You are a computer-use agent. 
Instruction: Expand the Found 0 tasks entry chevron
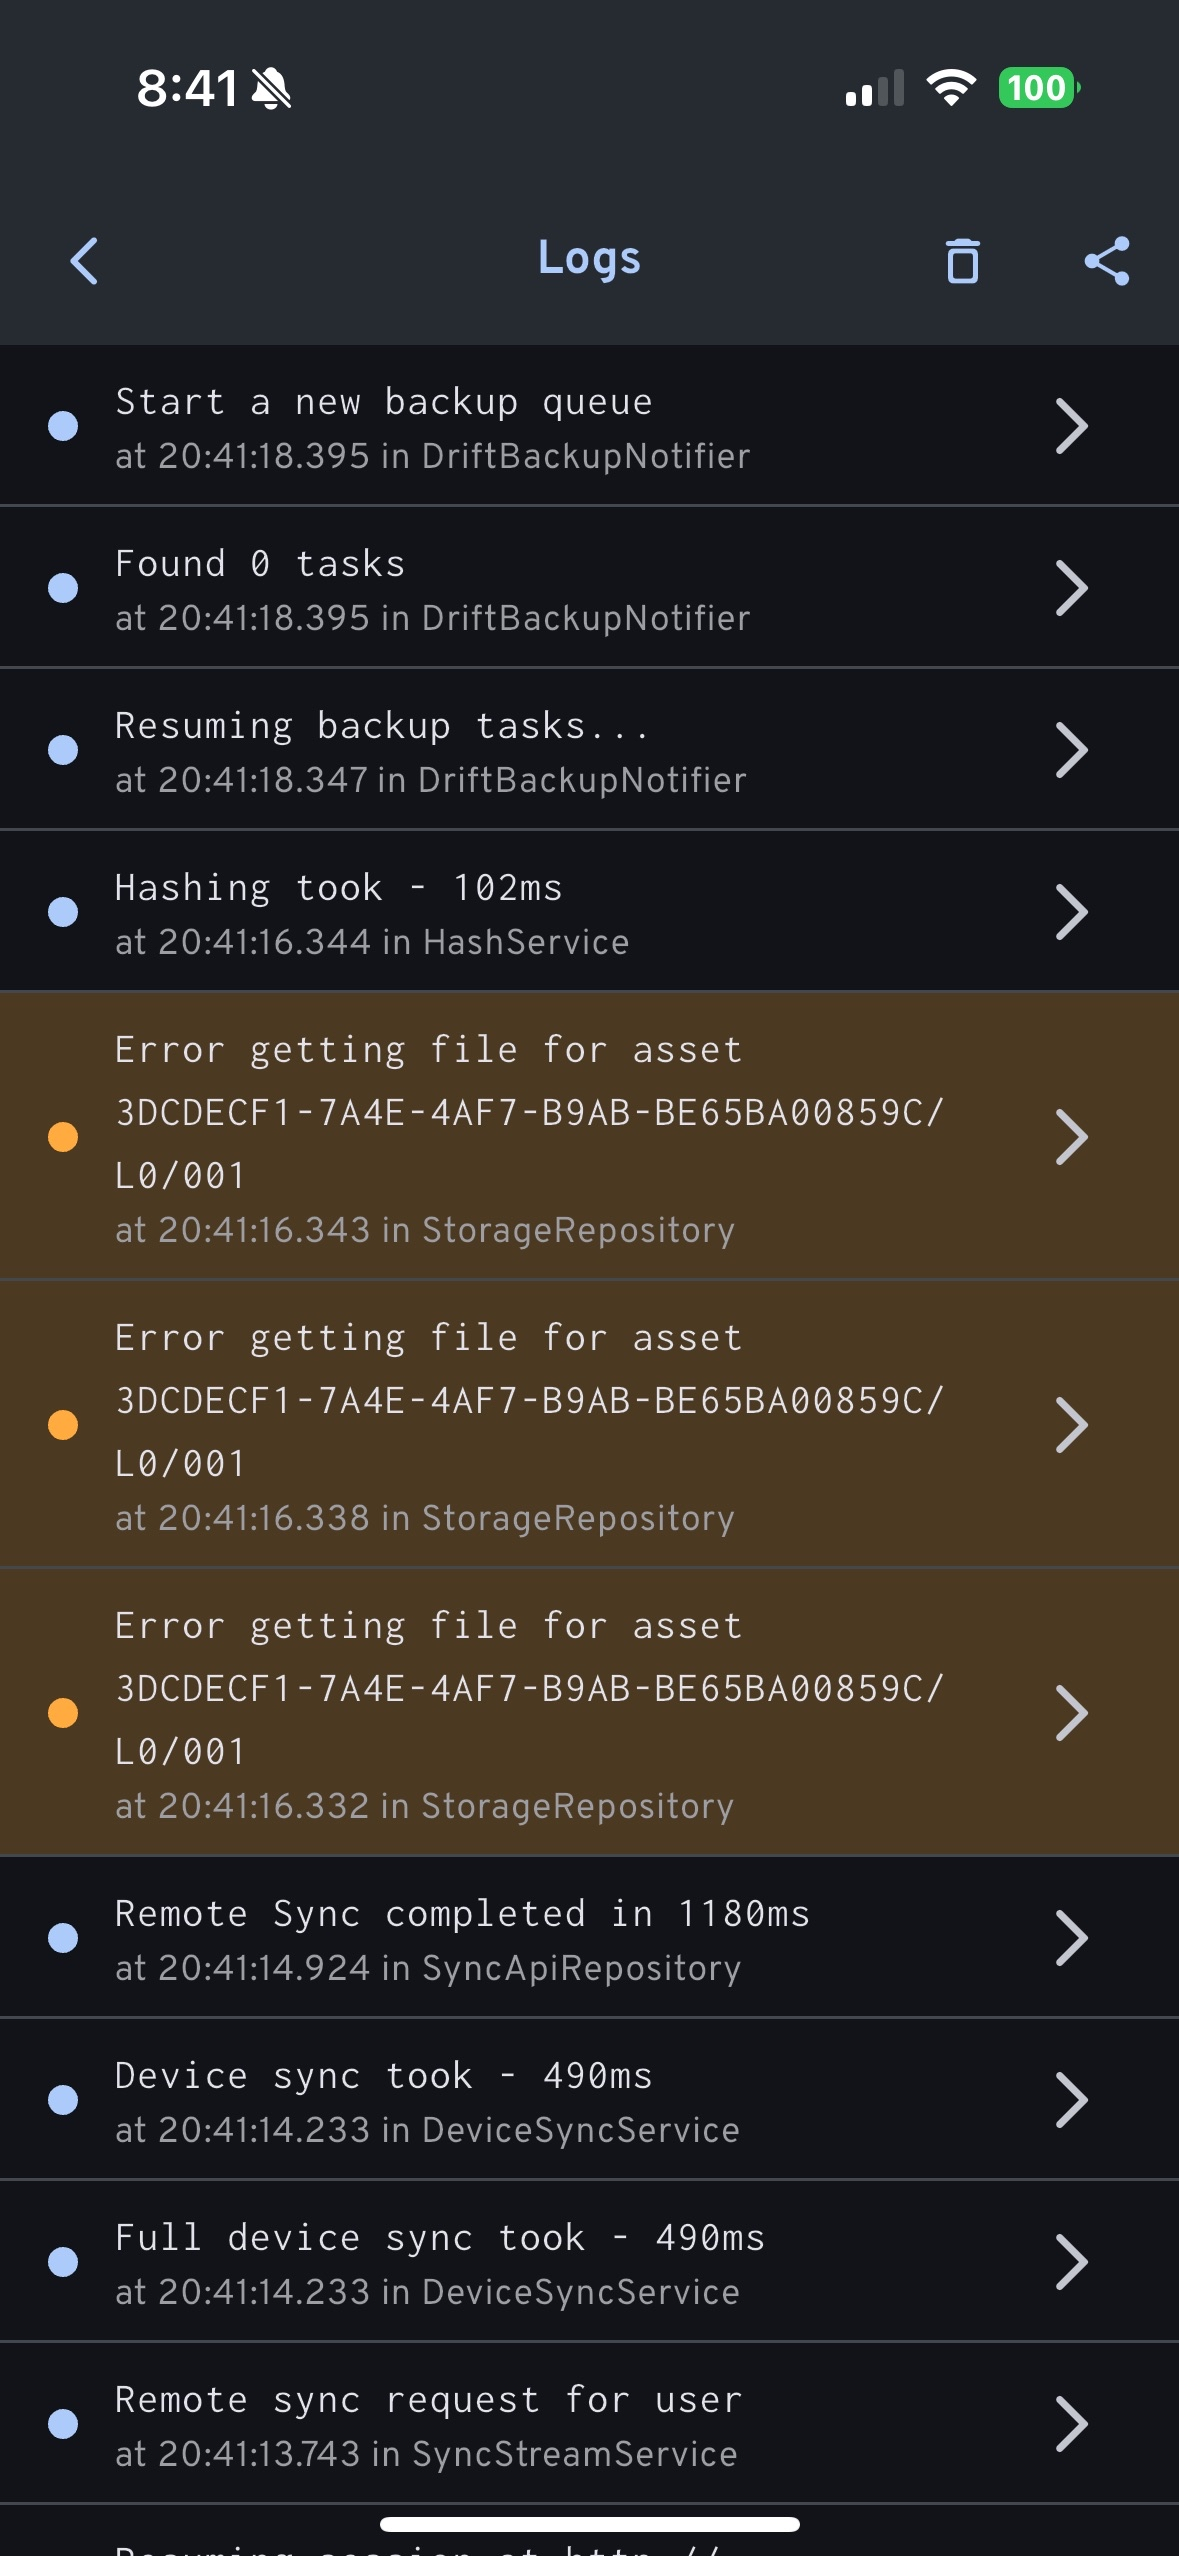1071,588
